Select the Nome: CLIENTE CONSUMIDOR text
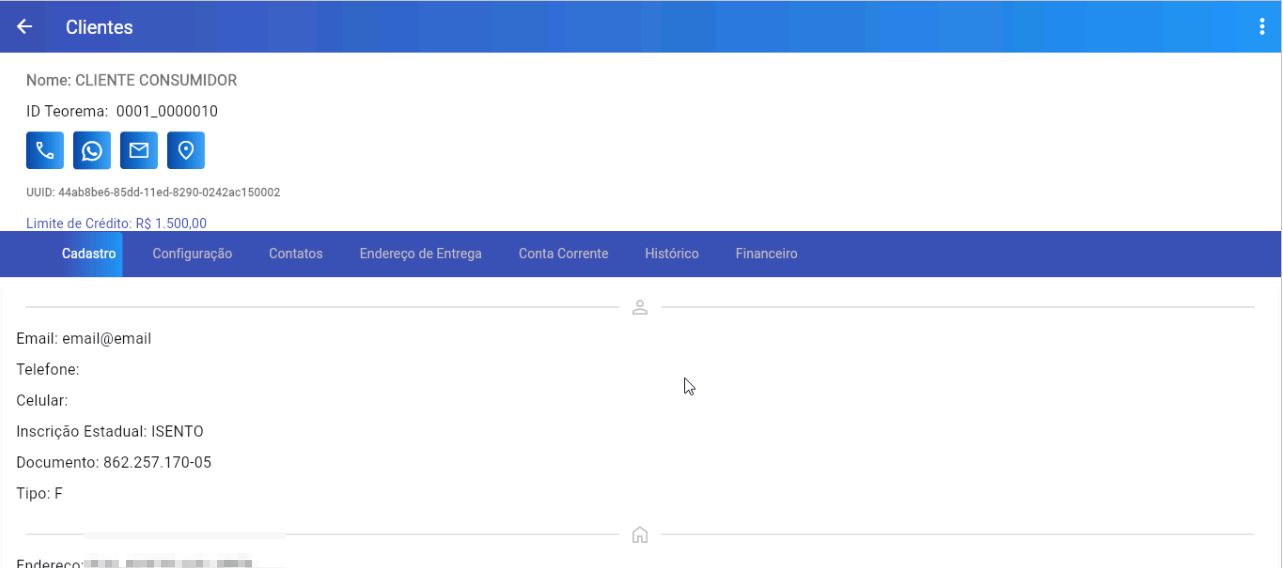This screenshot has height=568, width=1283. pos(132,80)
